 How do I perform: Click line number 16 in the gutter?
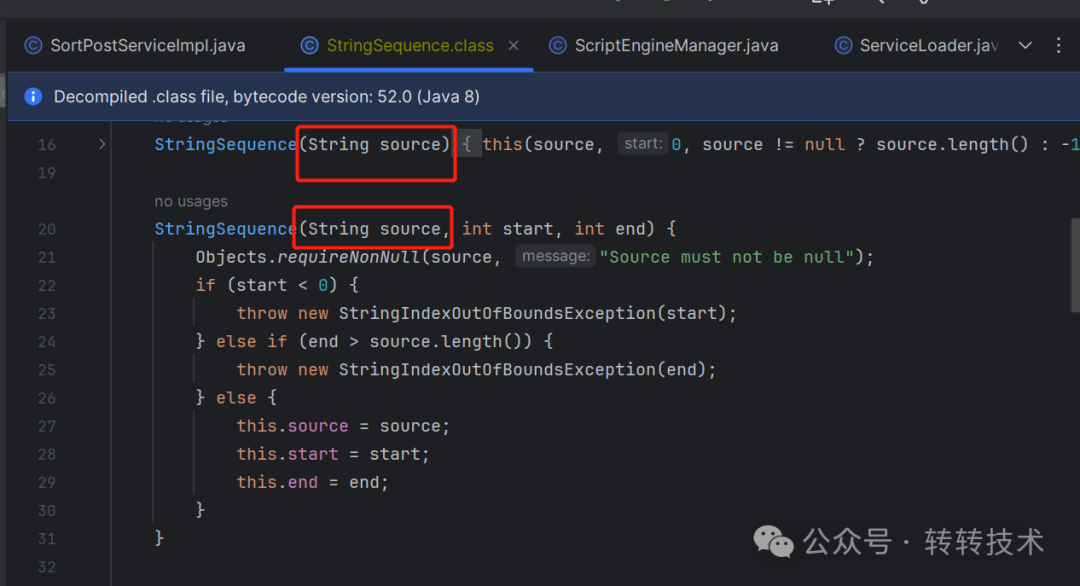47,145
